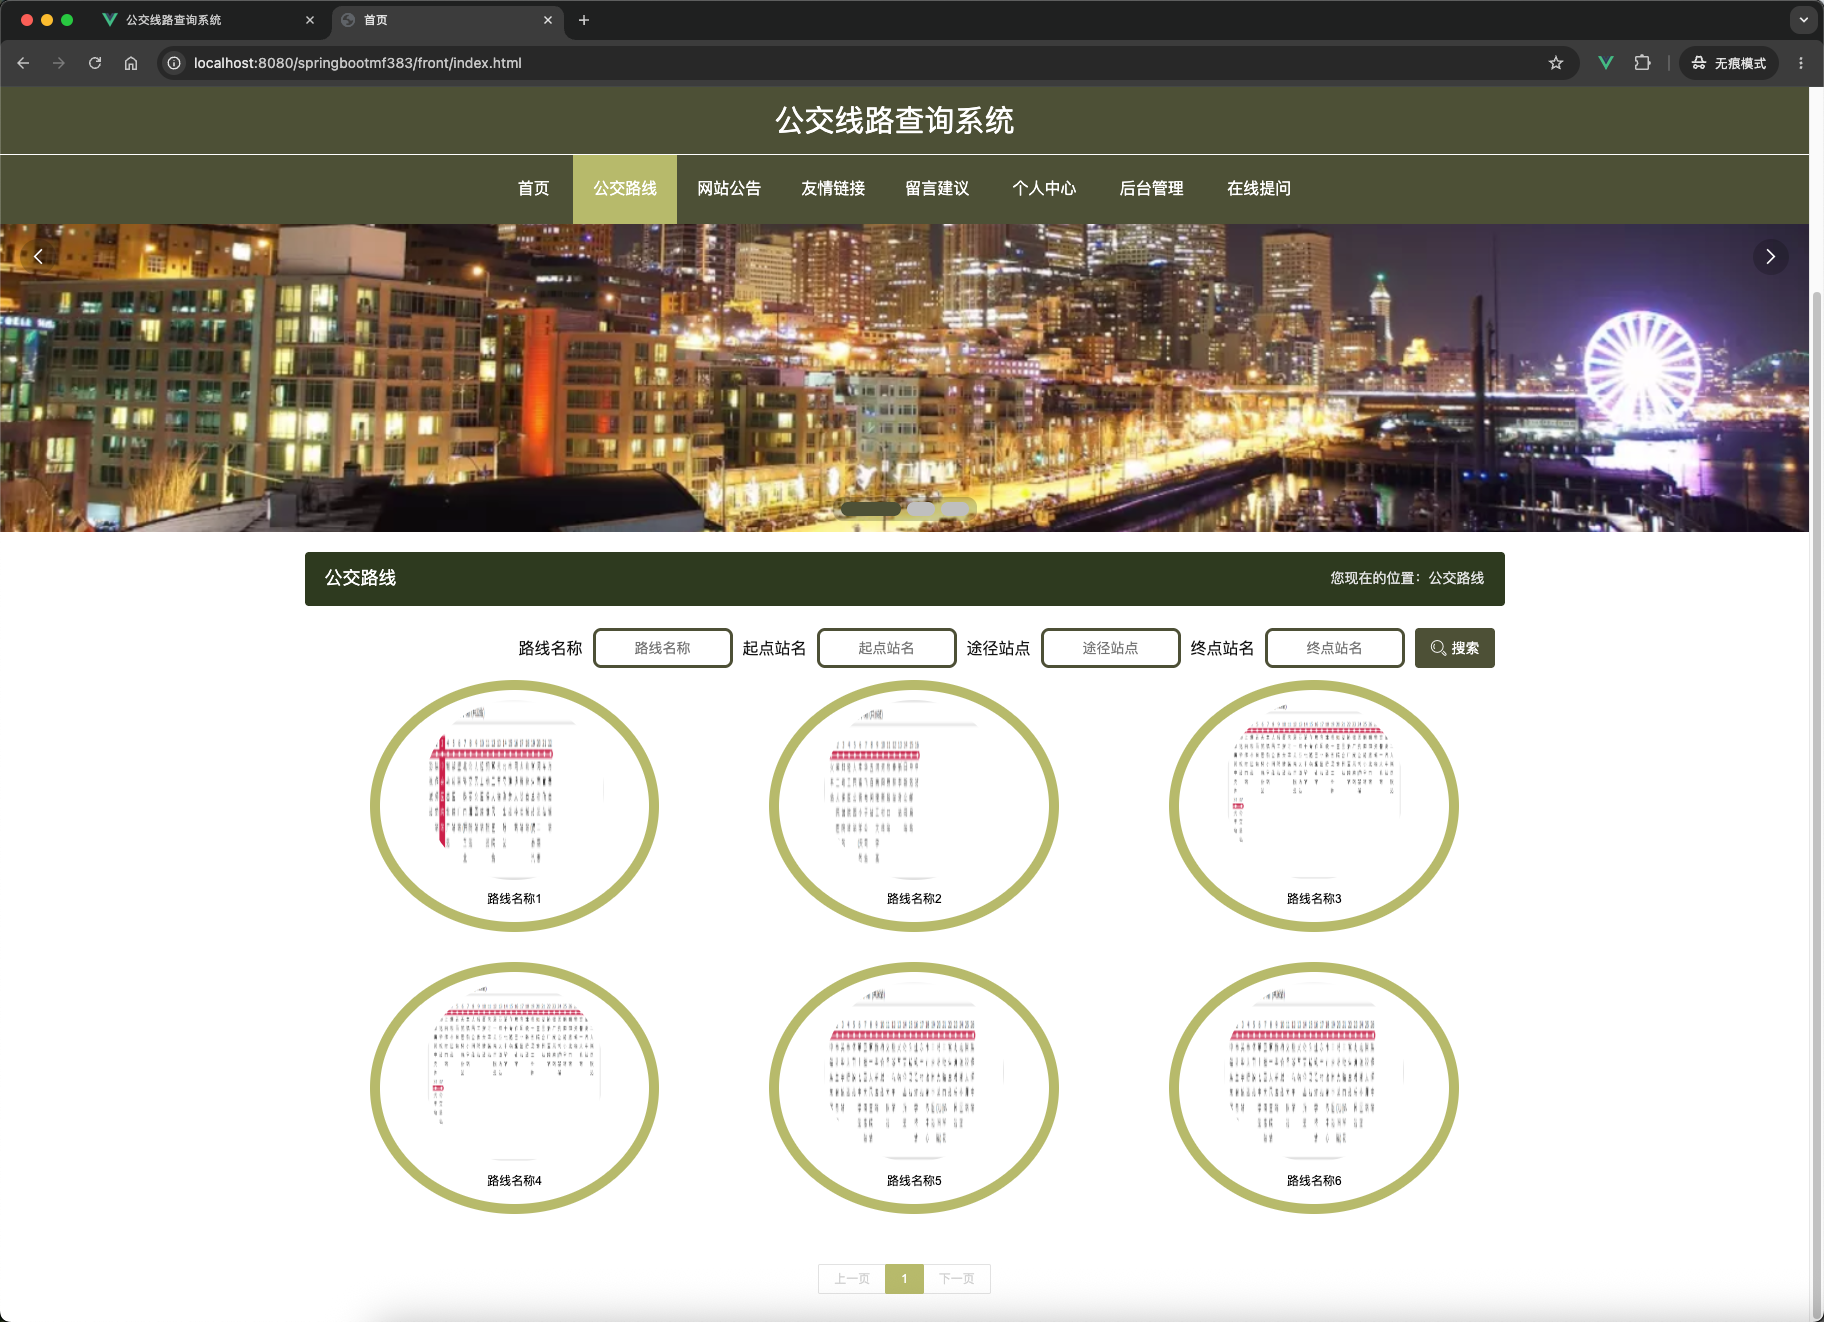Open 友情链接 in the navigation bar
Screen dimensions: 1824x1322
(x=833, y=189)
